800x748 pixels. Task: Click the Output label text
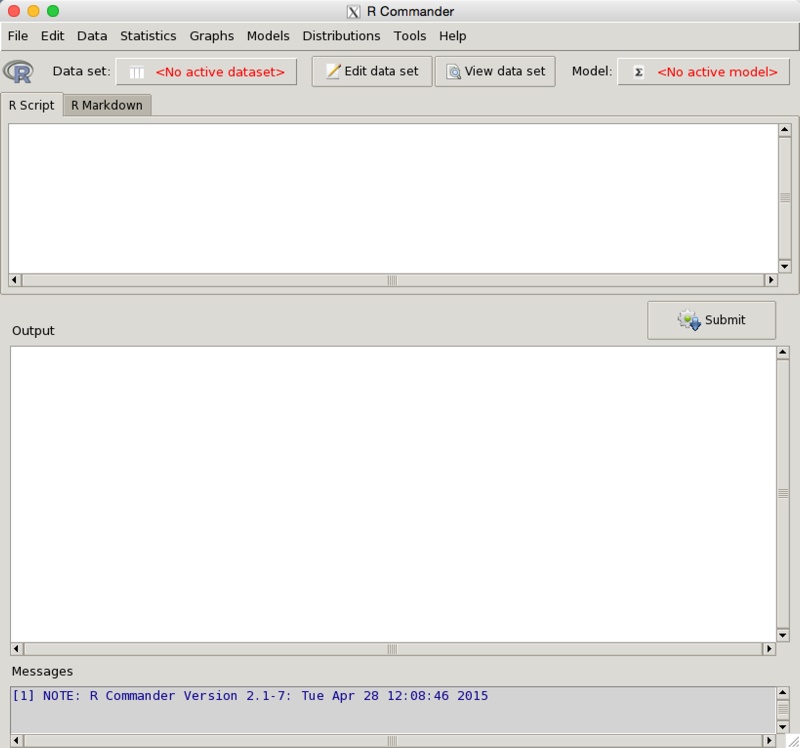pos(33,331)
